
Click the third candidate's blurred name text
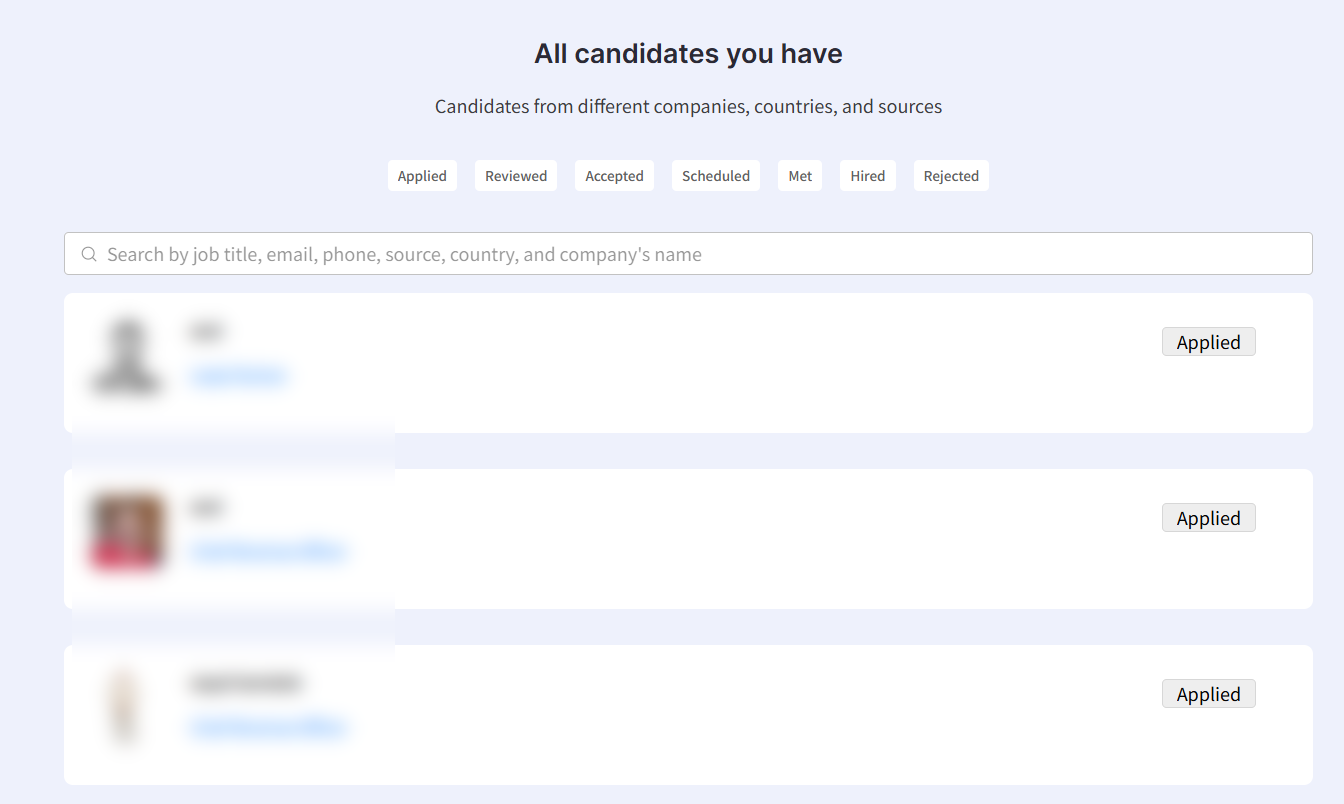(x=245, y=684)
